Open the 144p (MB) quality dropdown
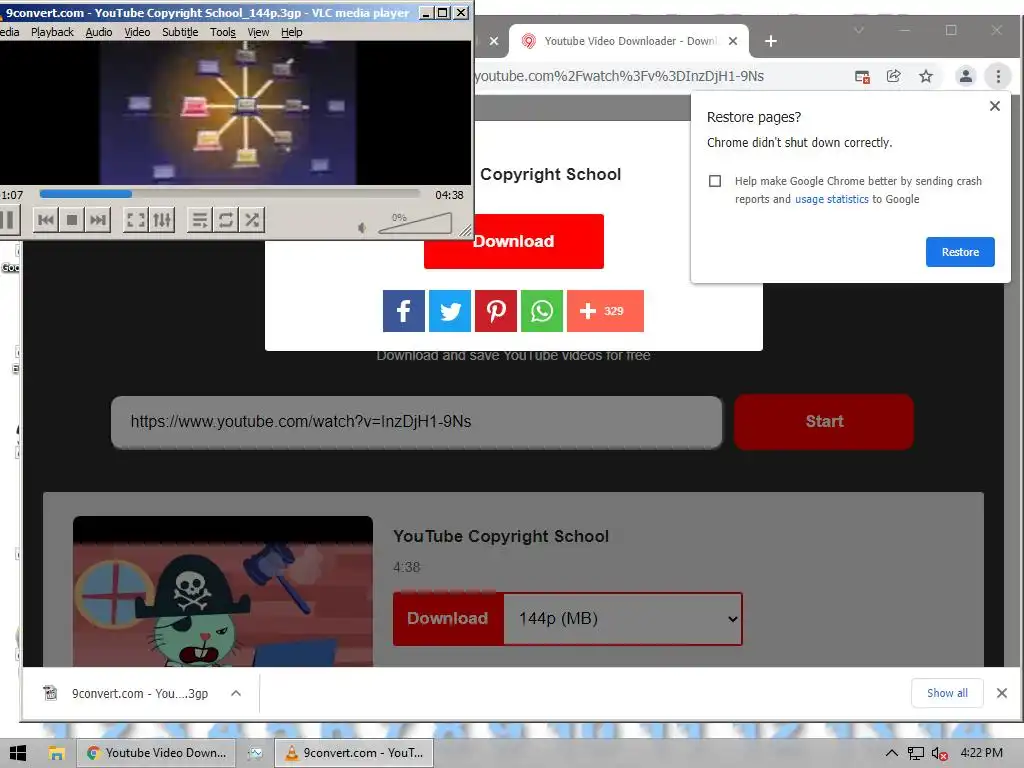Image resolution: width=1024 pixels, height=768 pixels. tap(623, 618)
